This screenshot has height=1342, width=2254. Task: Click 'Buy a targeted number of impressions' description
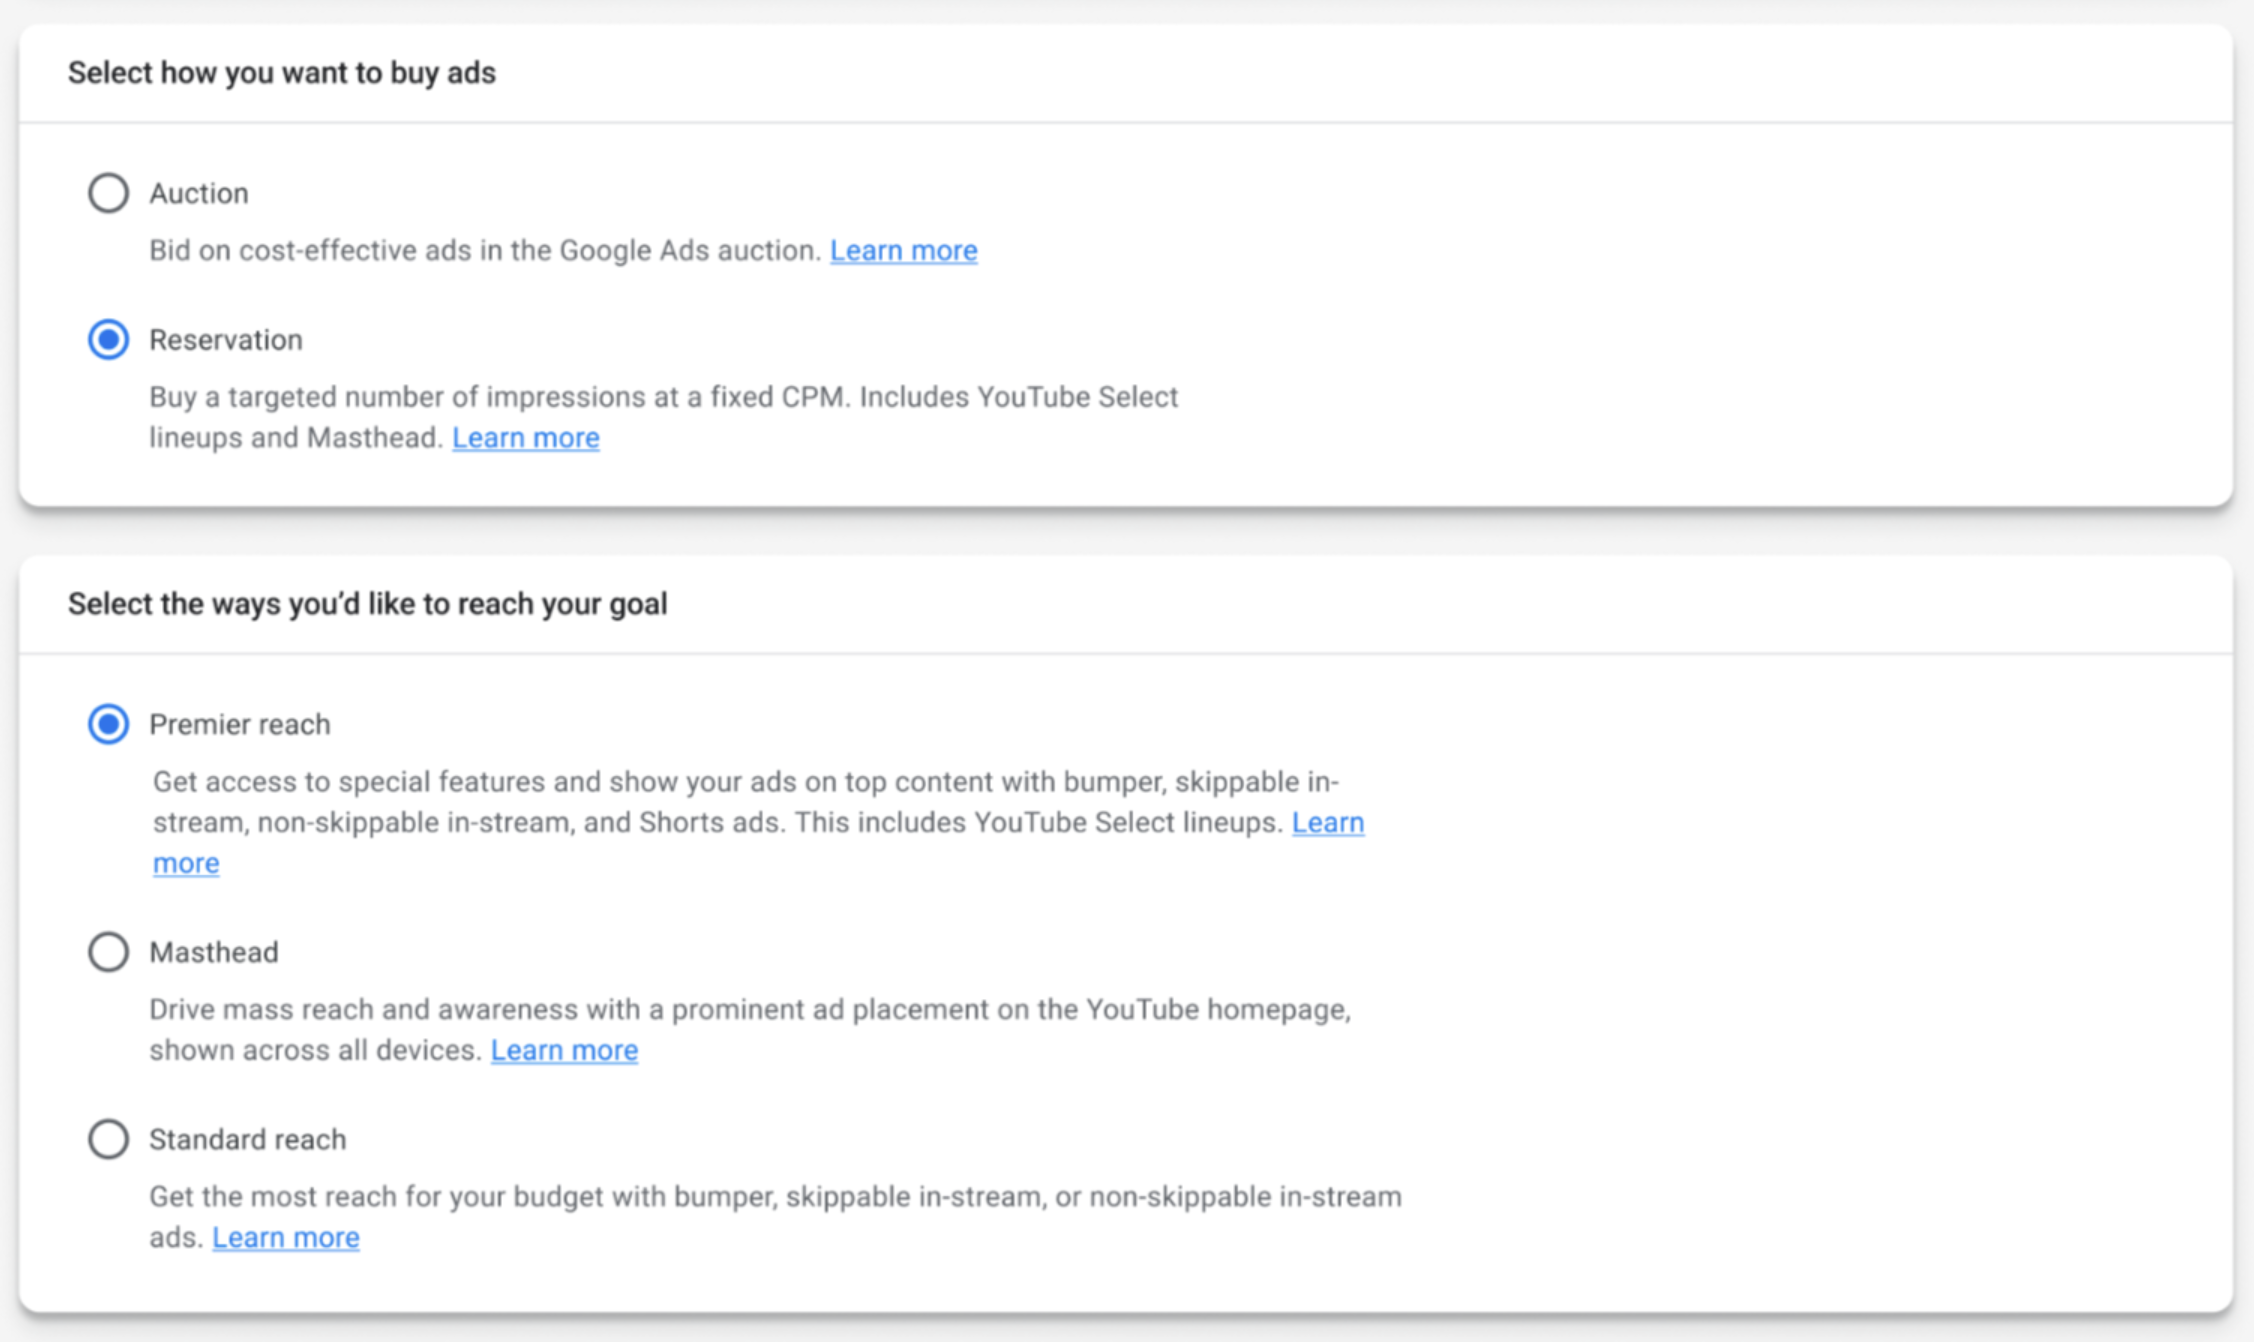(664, 417)
